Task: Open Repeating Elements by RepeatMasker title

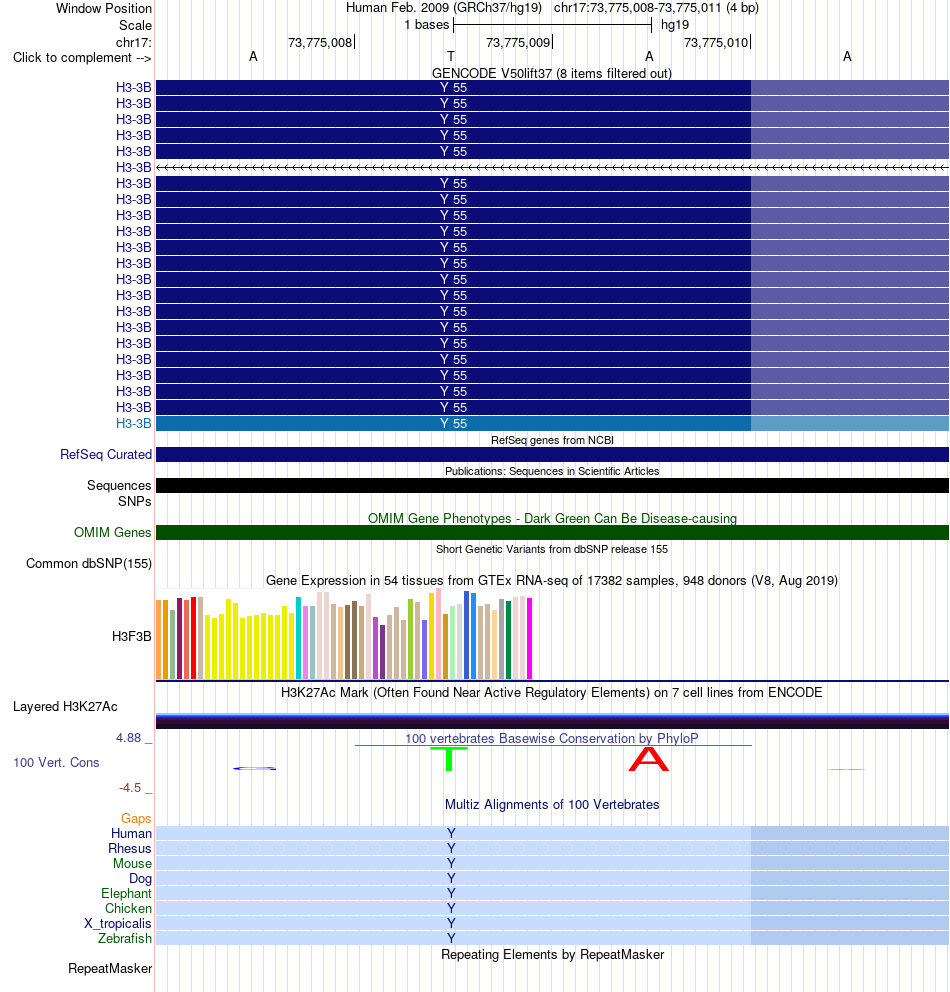Action: pos(552,955)
